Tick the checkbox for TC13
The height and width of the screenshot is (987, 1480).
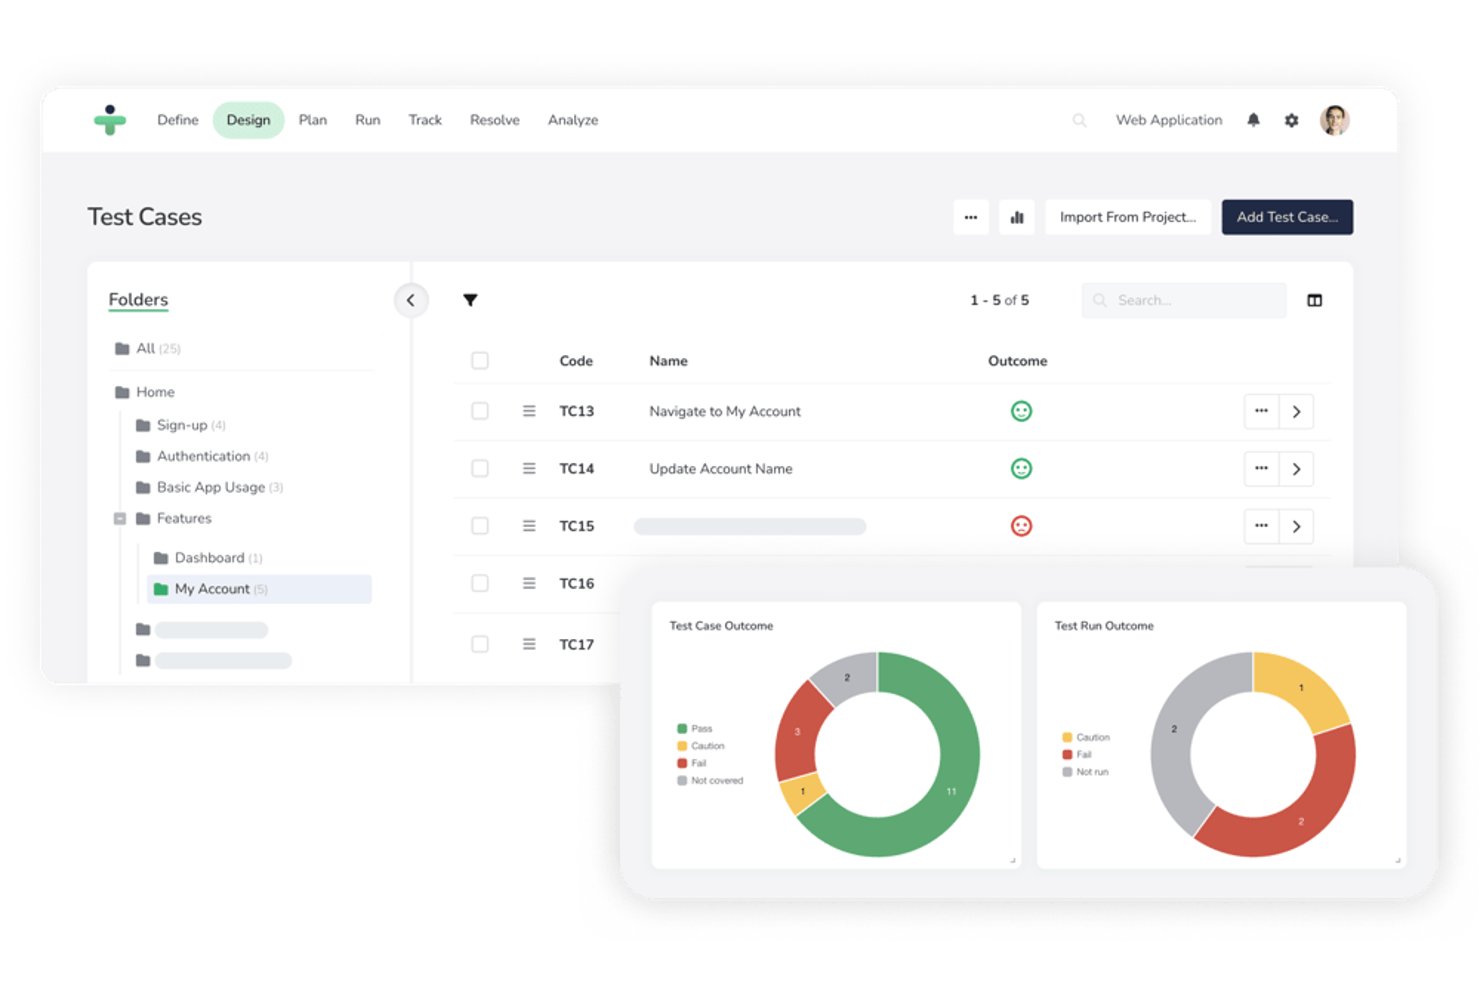[x=480, y=411]
